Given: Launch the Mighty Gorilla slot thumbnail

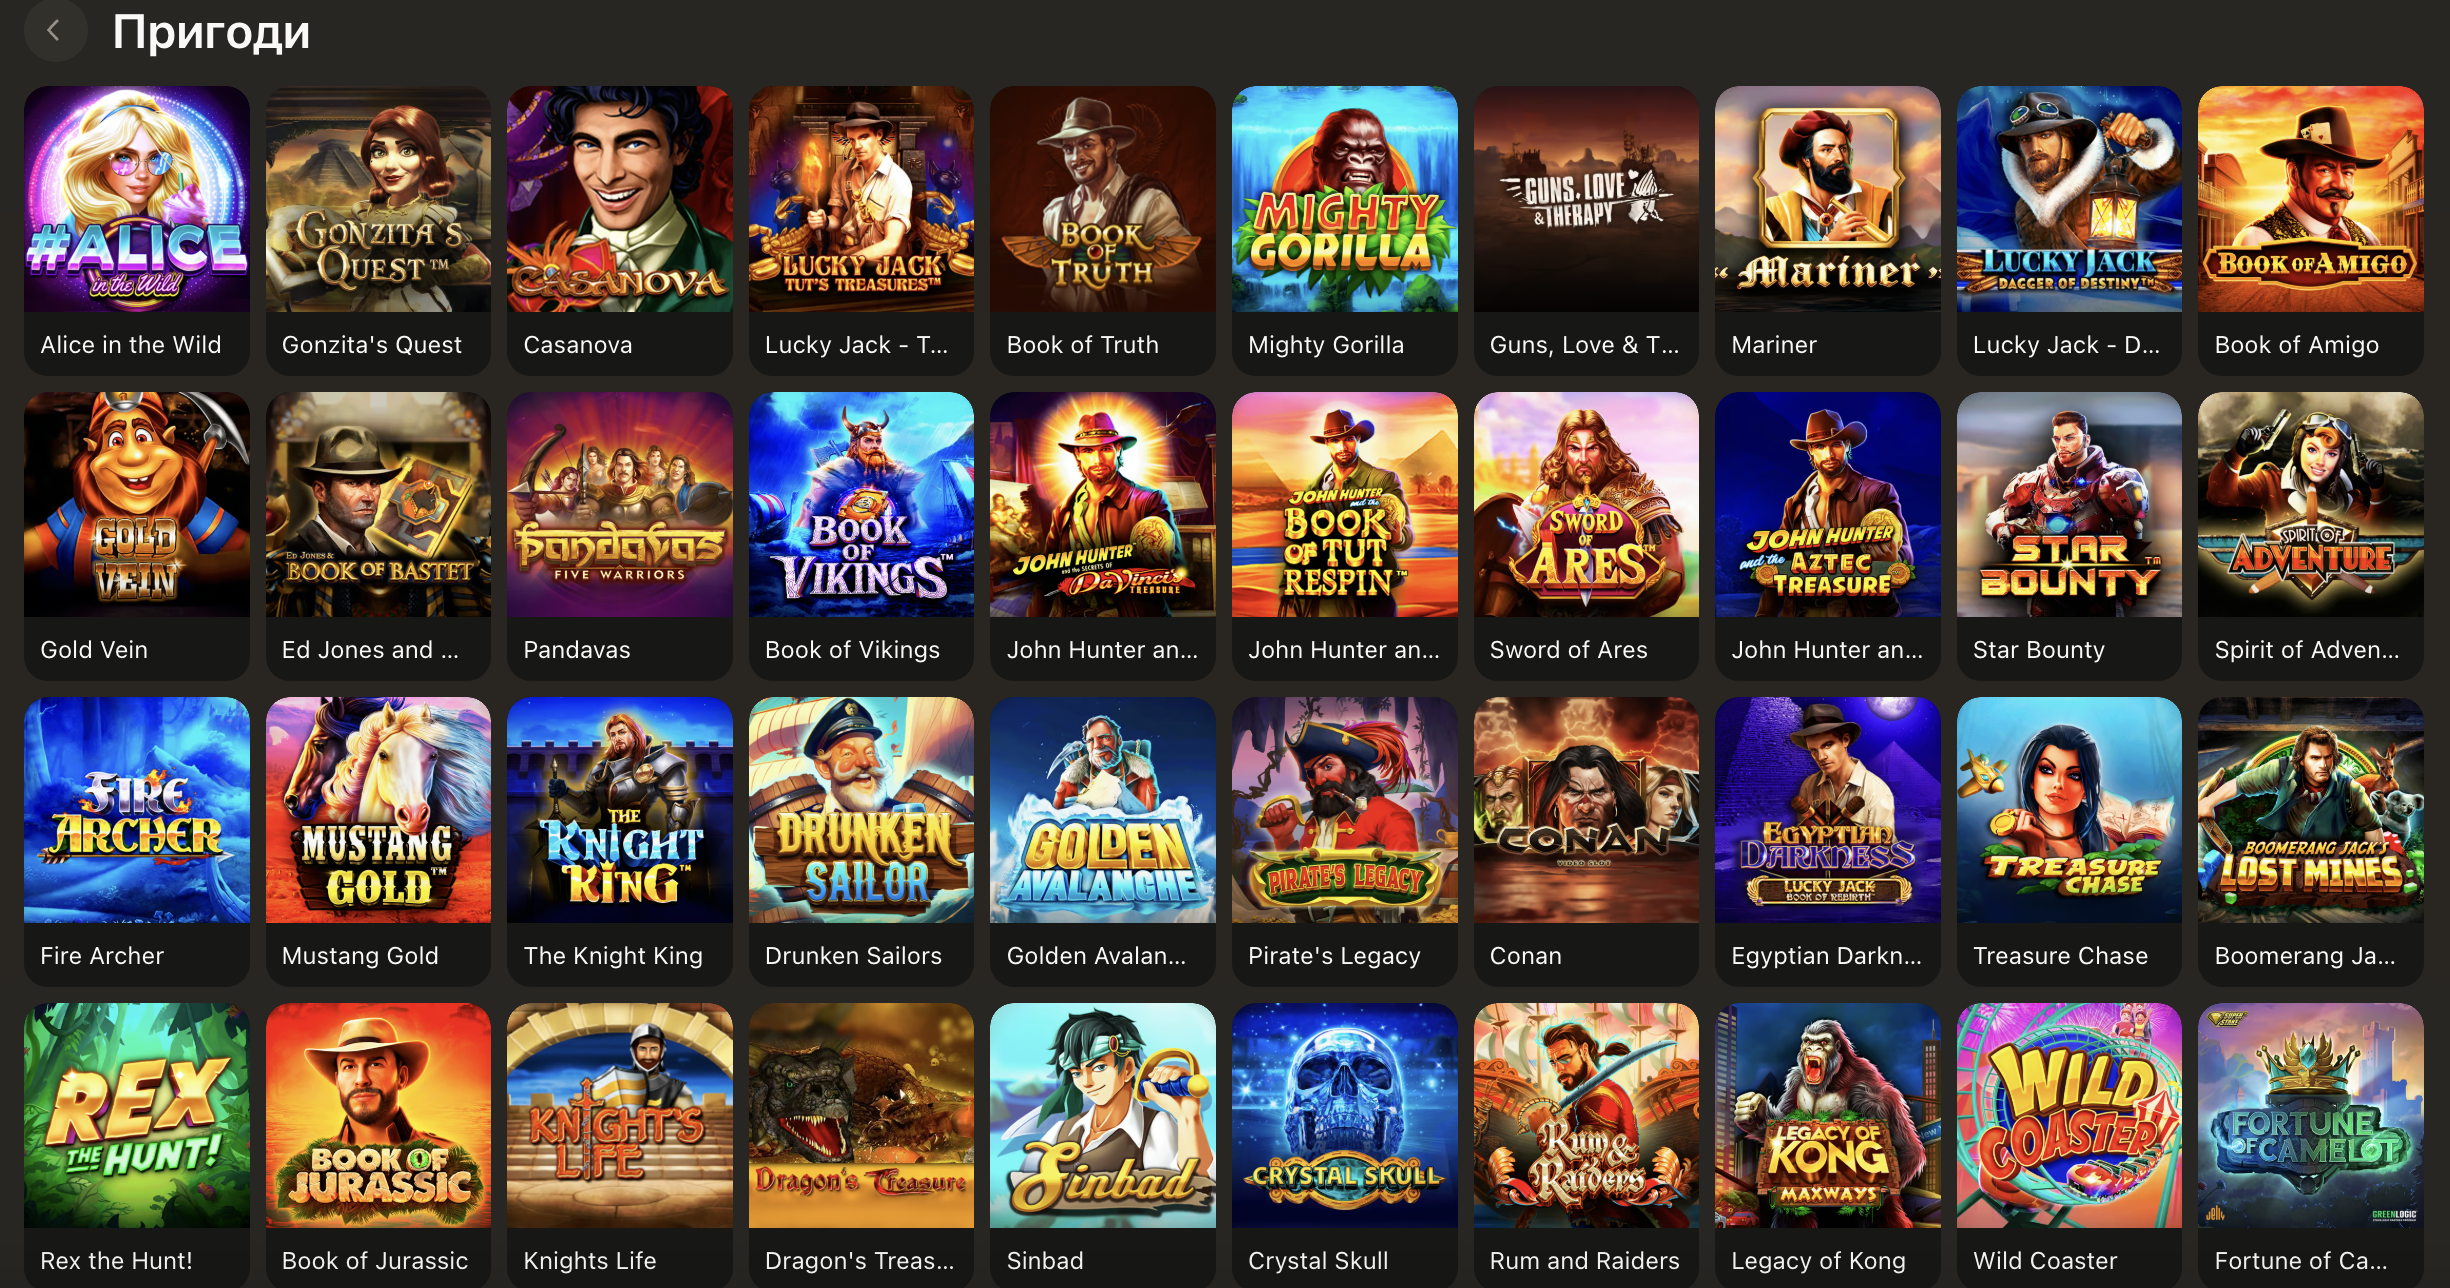Looking at the screenshot, I should (1344, 199).
